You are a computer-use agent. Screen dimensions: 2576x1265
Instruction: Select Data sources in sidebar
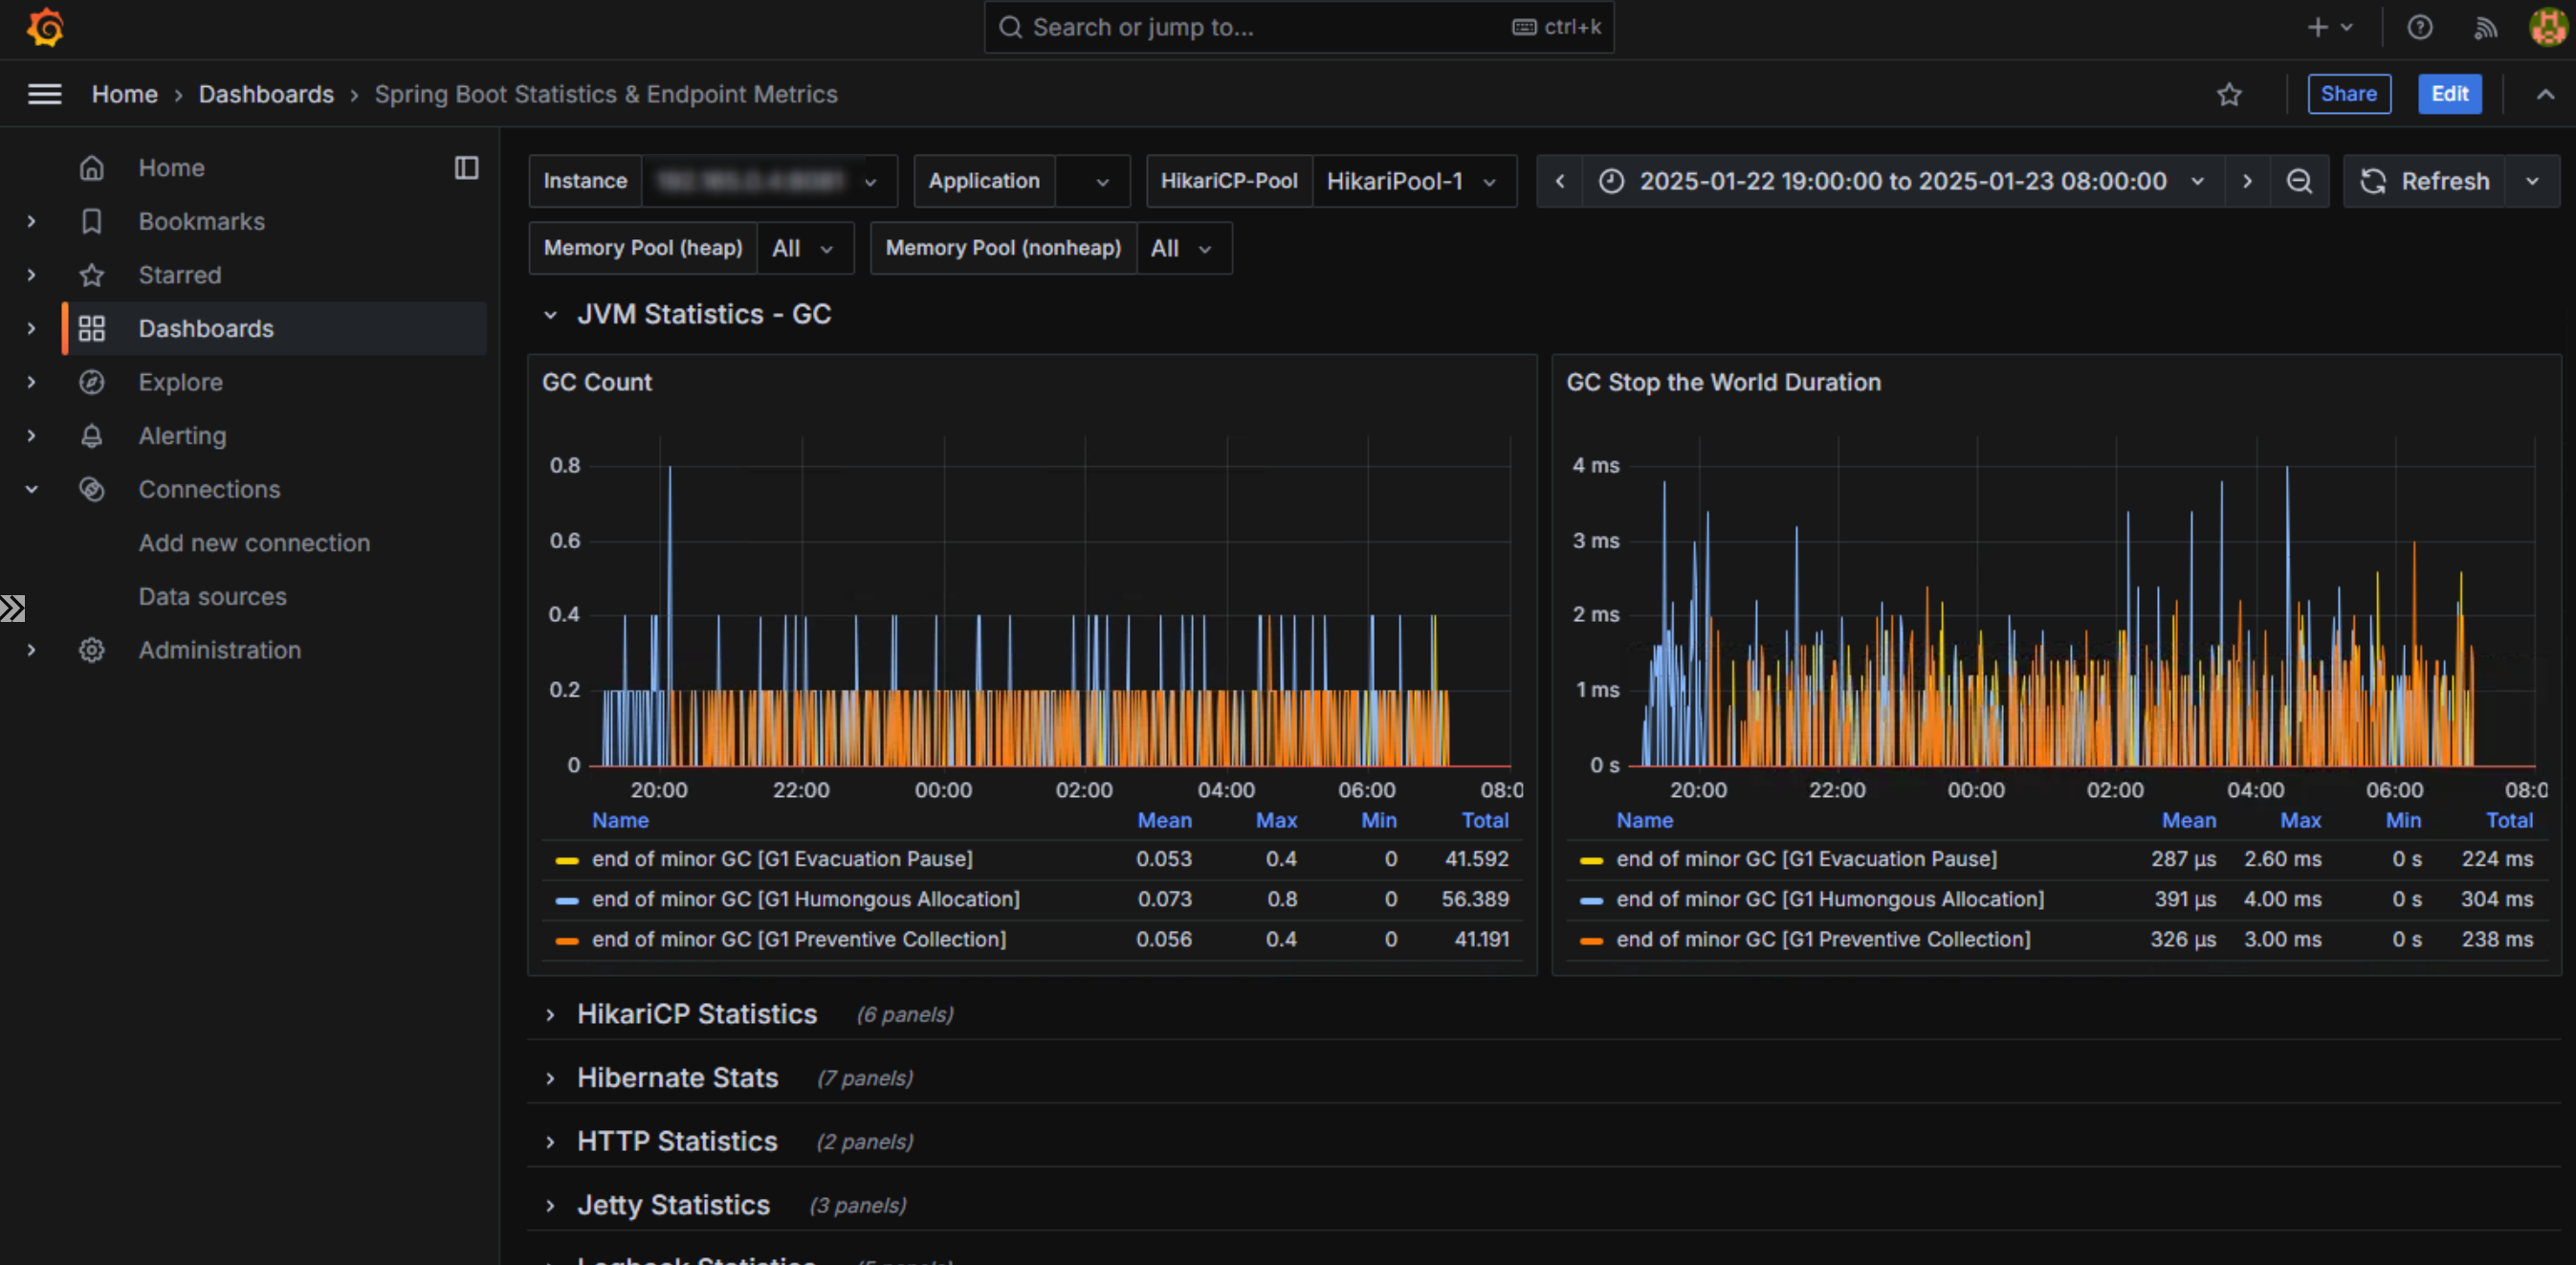point(212,596)
